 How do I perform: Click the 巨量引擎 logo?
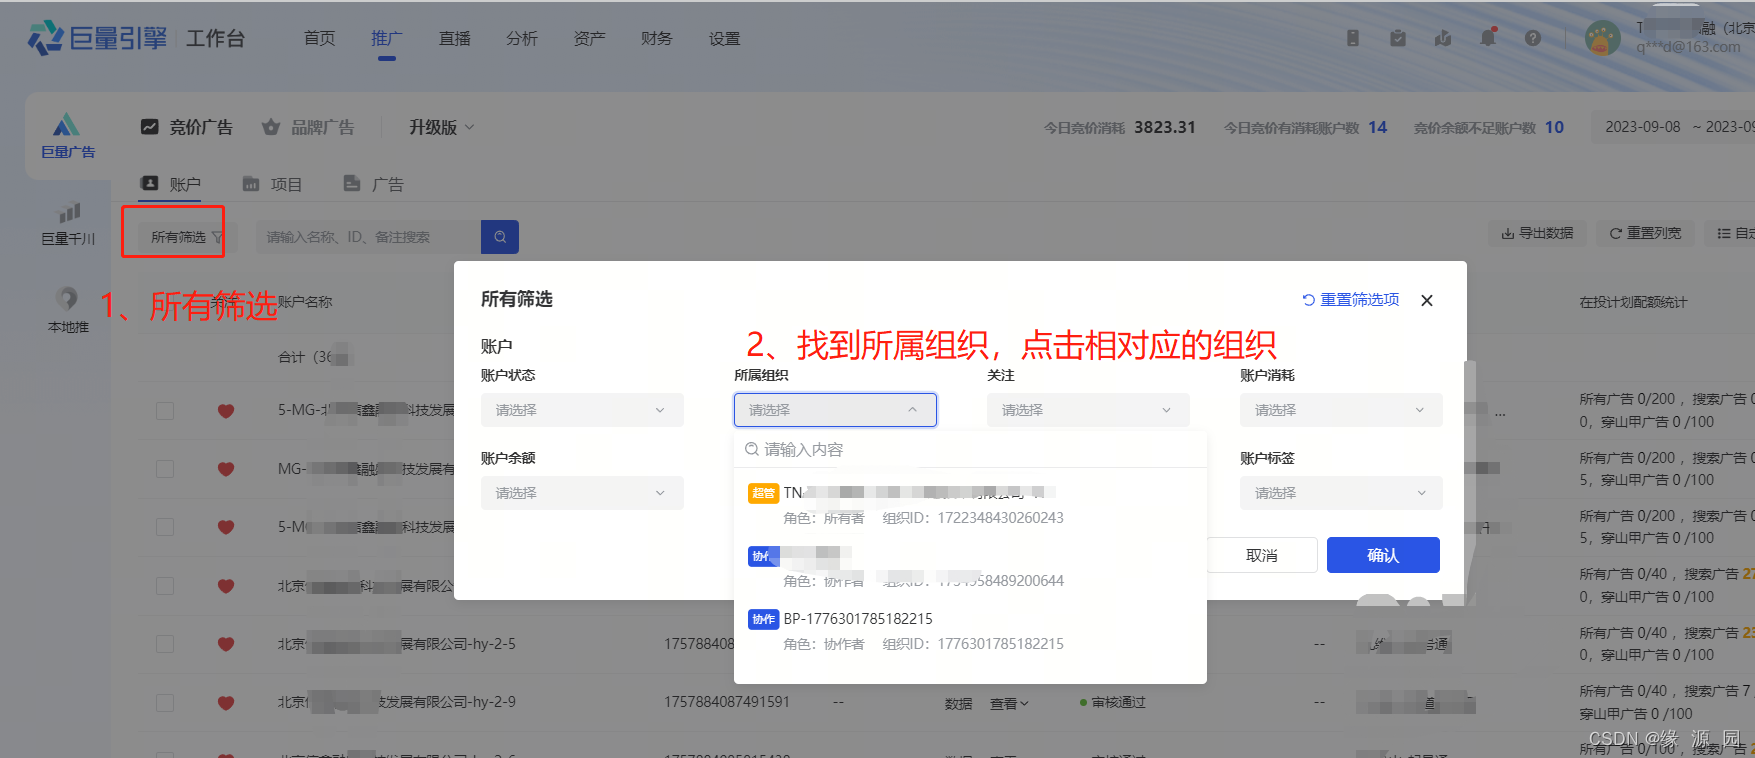[97, 38]
